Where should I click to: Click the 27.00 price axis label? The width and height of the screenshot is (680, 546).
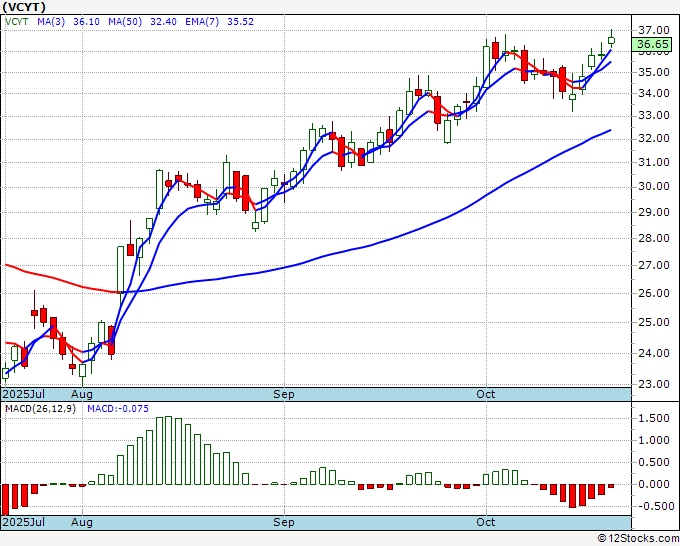point(654,265)
